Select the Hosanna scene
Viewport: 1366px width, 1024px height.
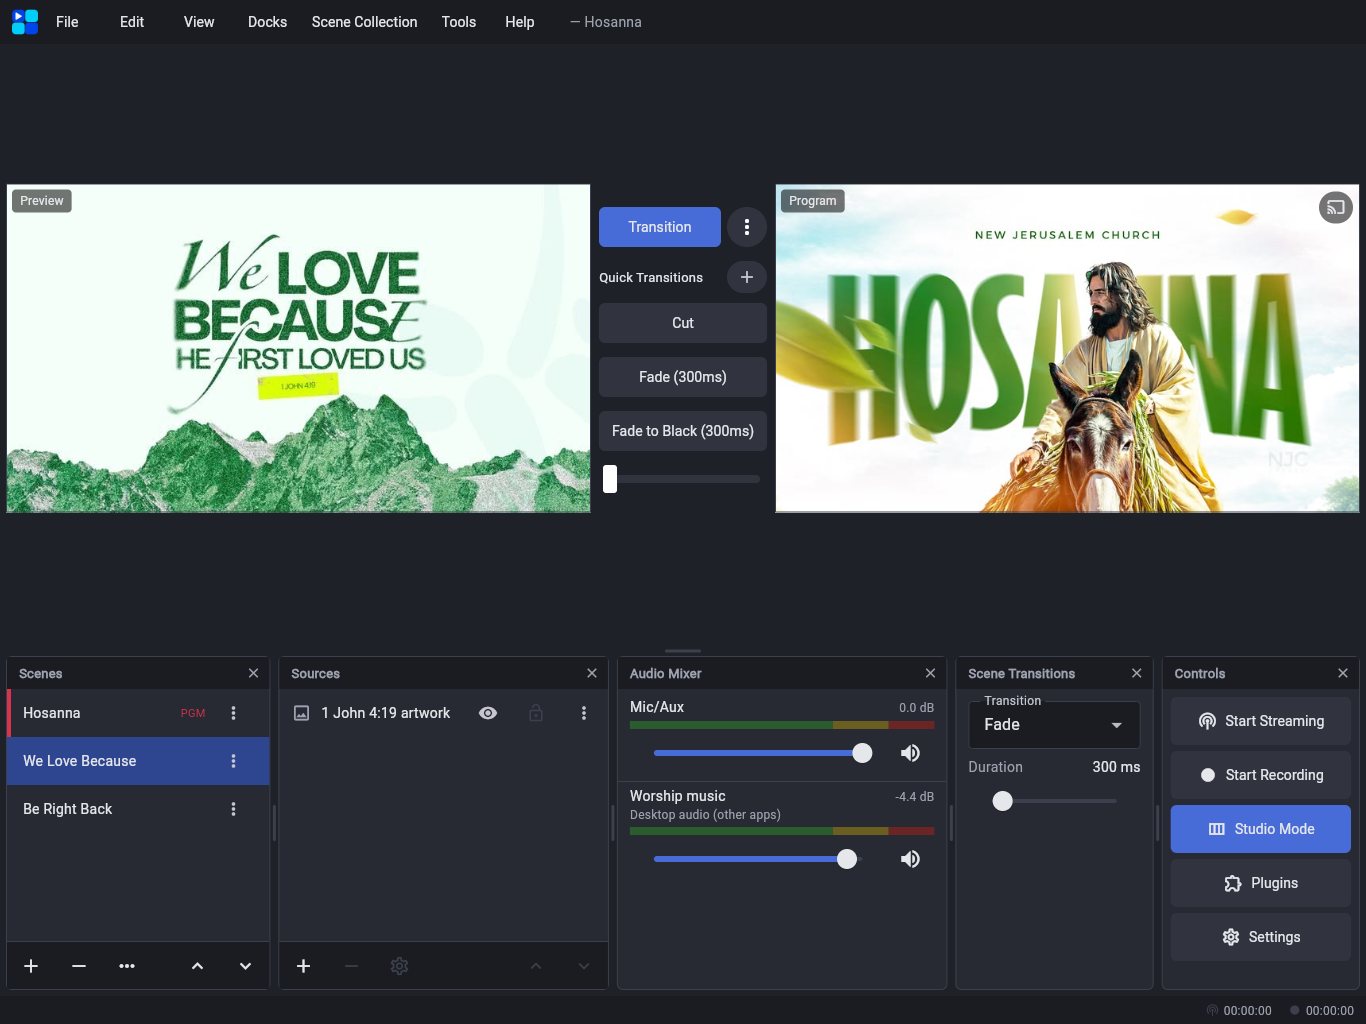click(x=138, y=713)
